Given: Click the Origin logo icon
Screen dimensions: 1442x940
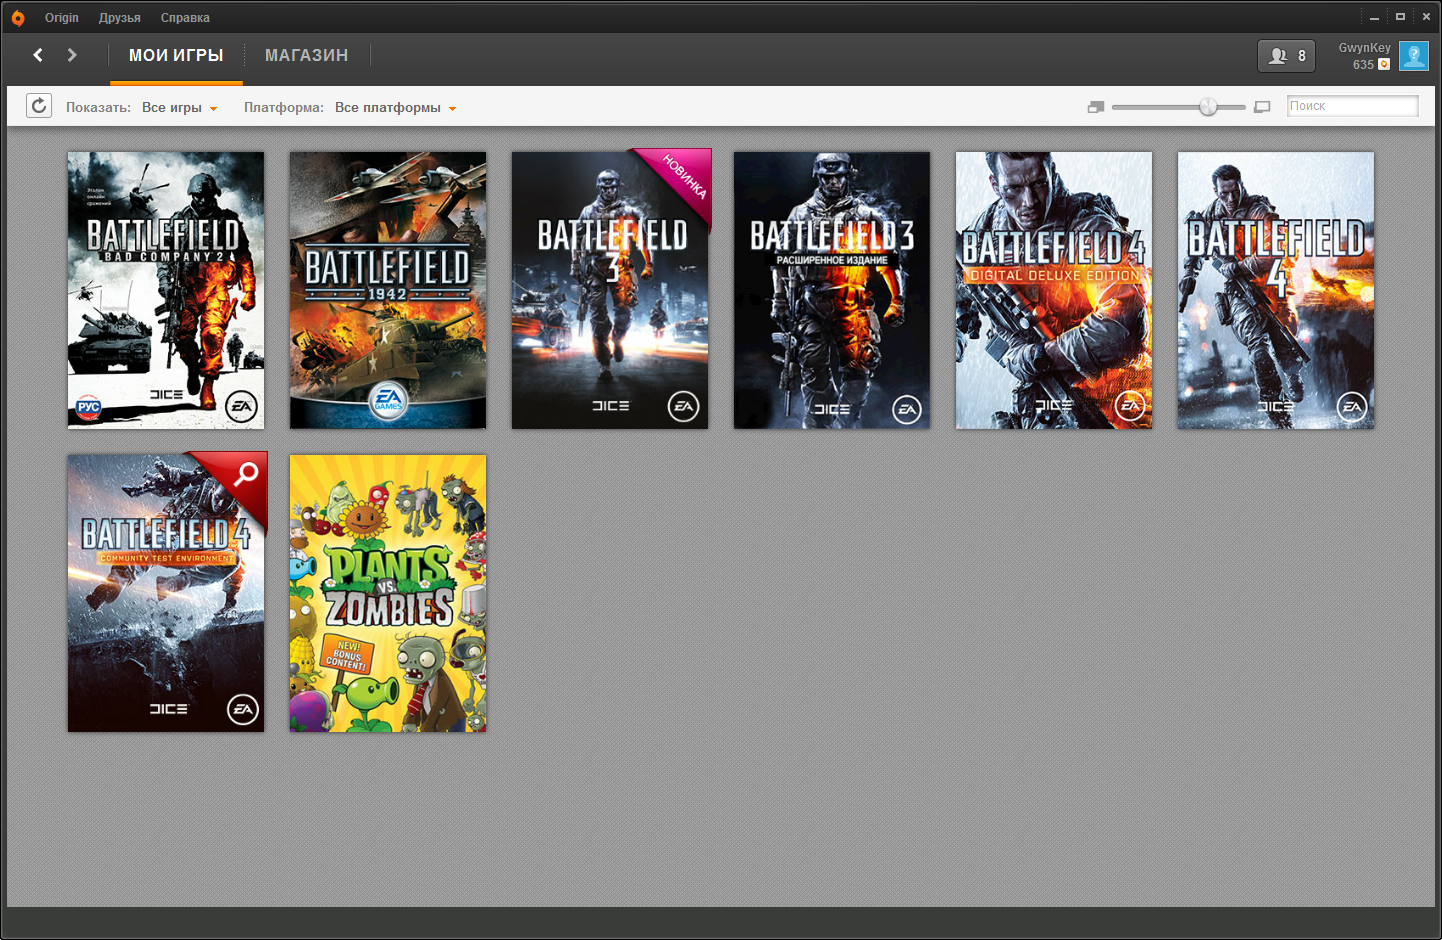Looking at the screenshot, I should point(18,18).
